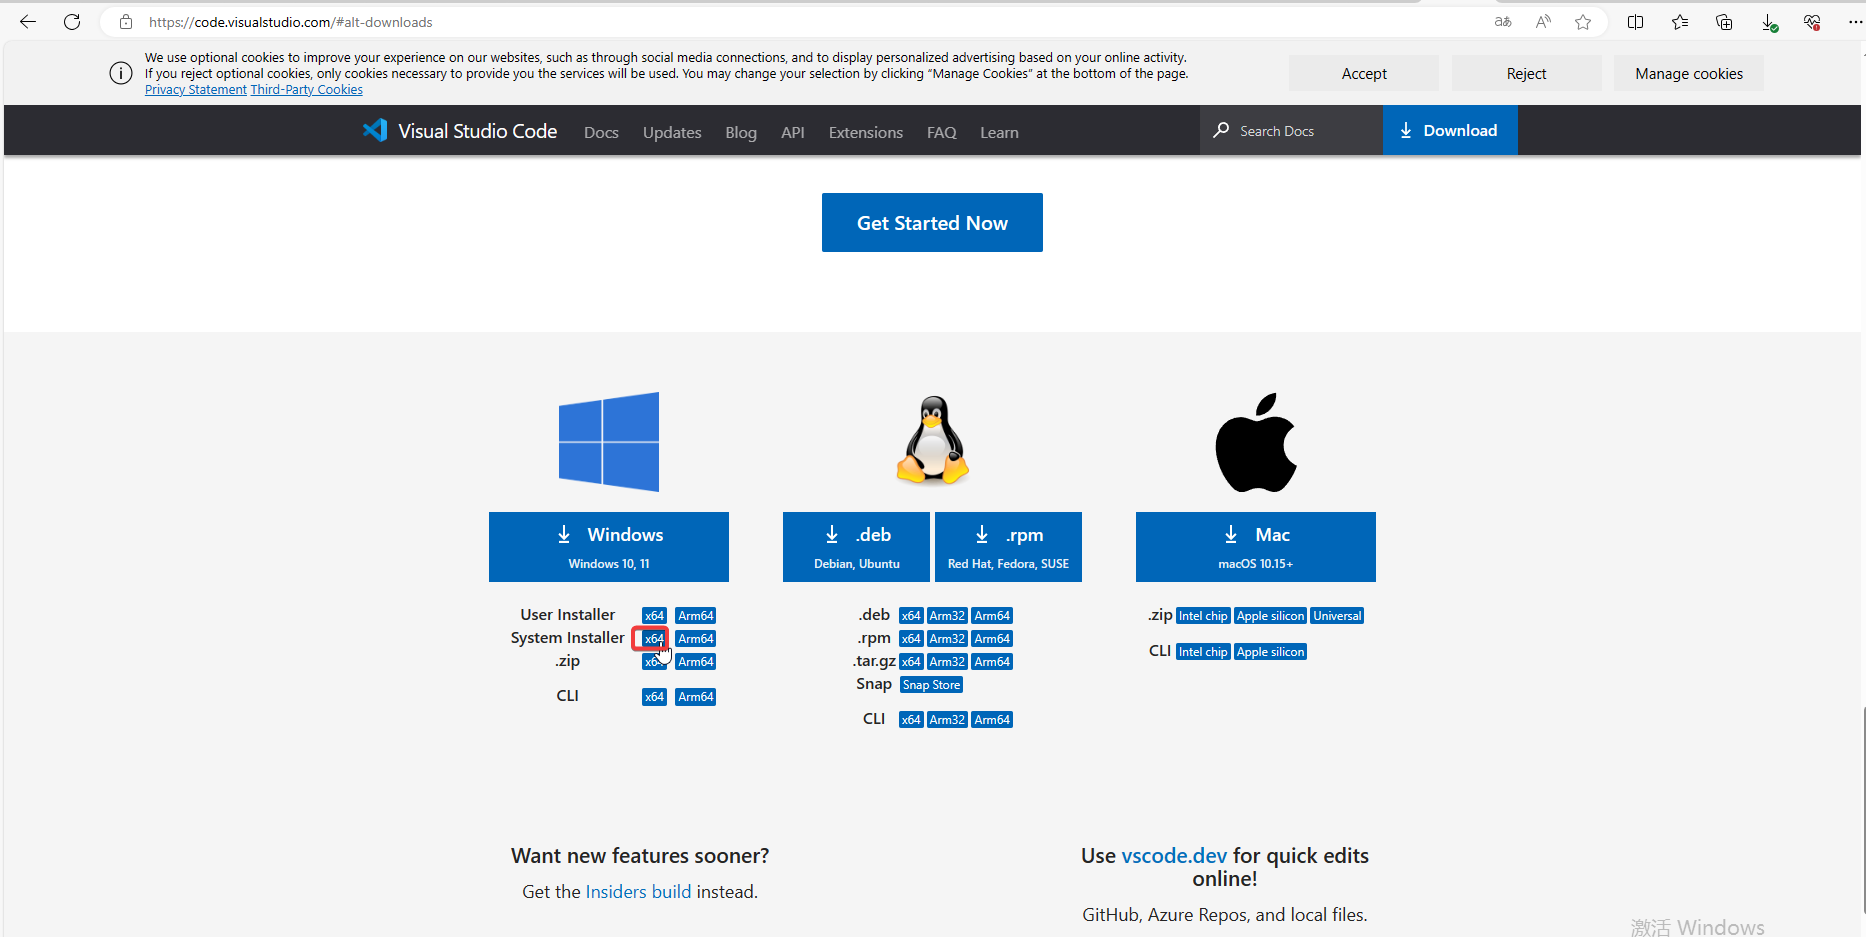Click the Apple logo image

(x=1256, y=442)
